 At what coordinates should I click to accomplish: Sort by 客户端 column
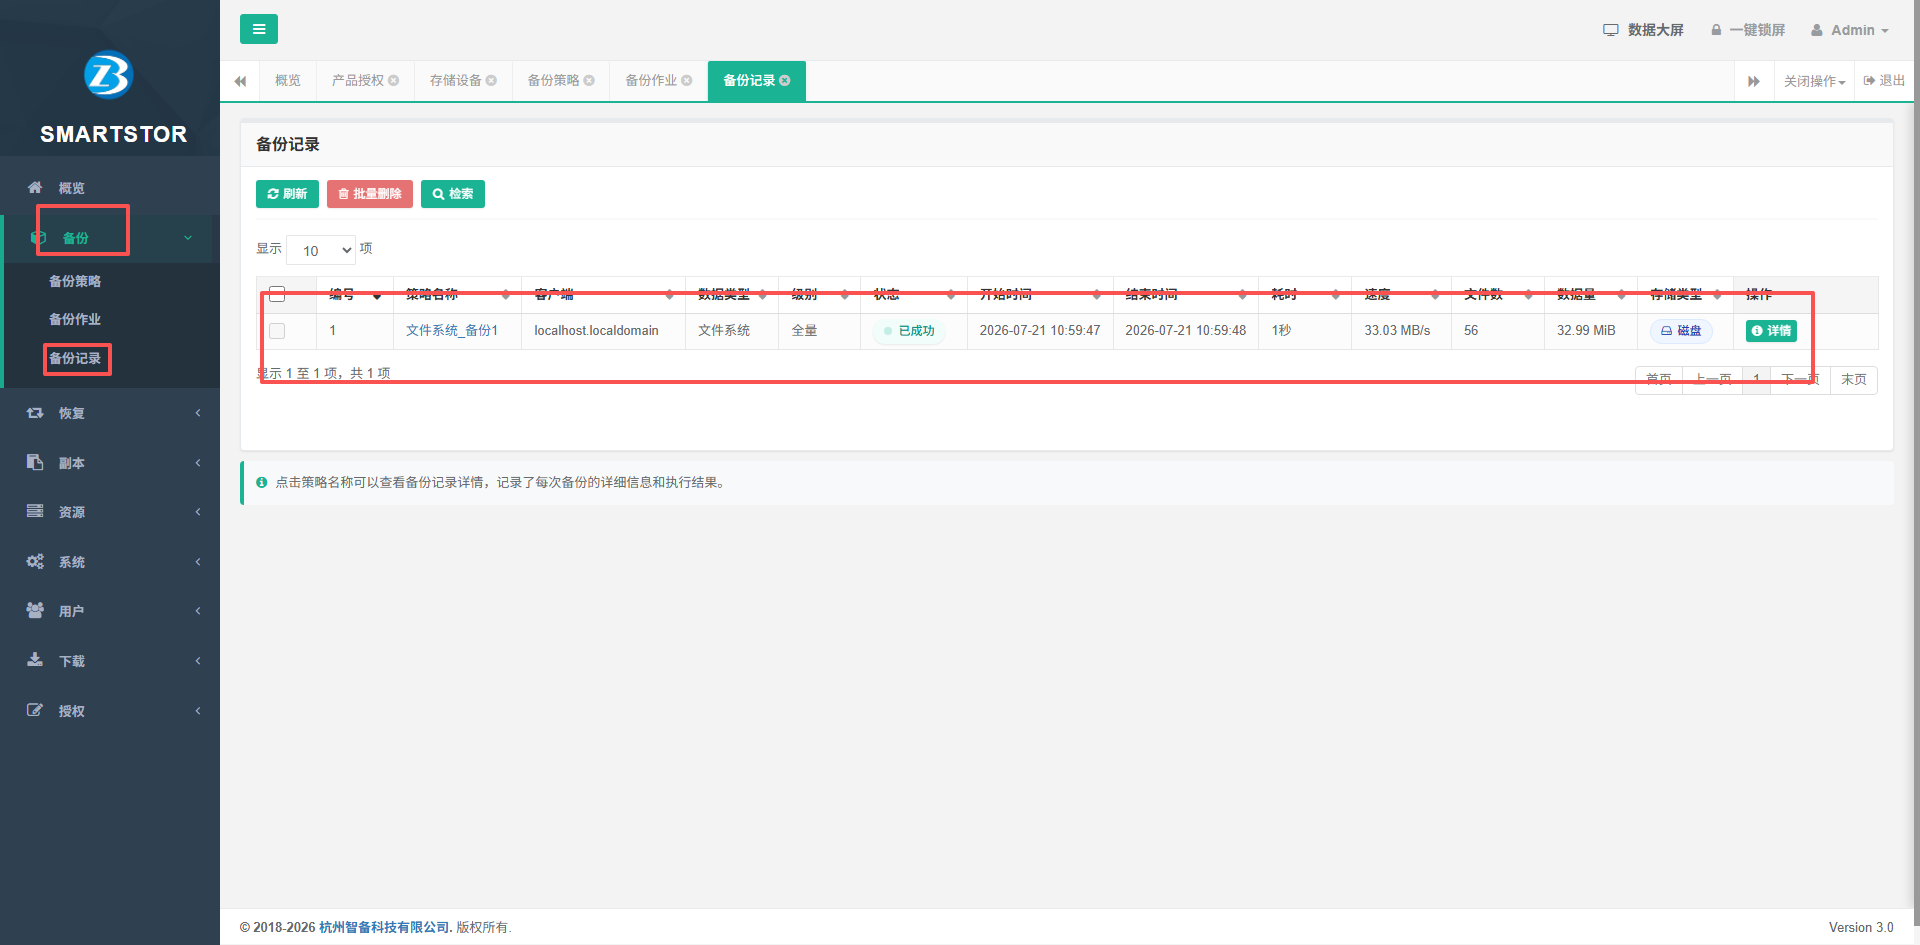(x=603, y=294)
